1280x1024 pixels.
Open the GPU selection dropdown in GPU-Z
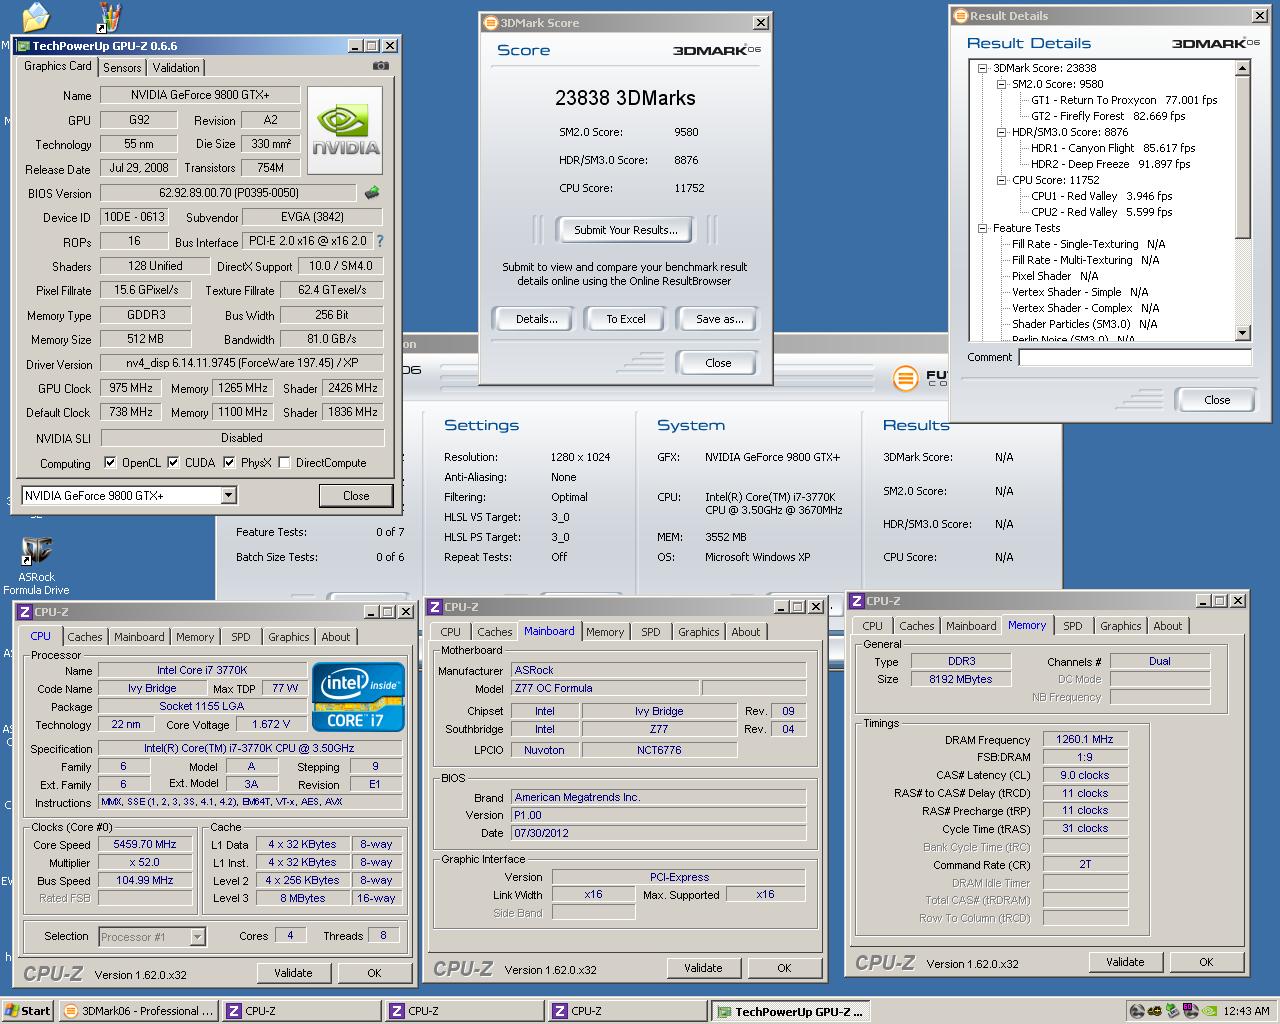point(228,496)
